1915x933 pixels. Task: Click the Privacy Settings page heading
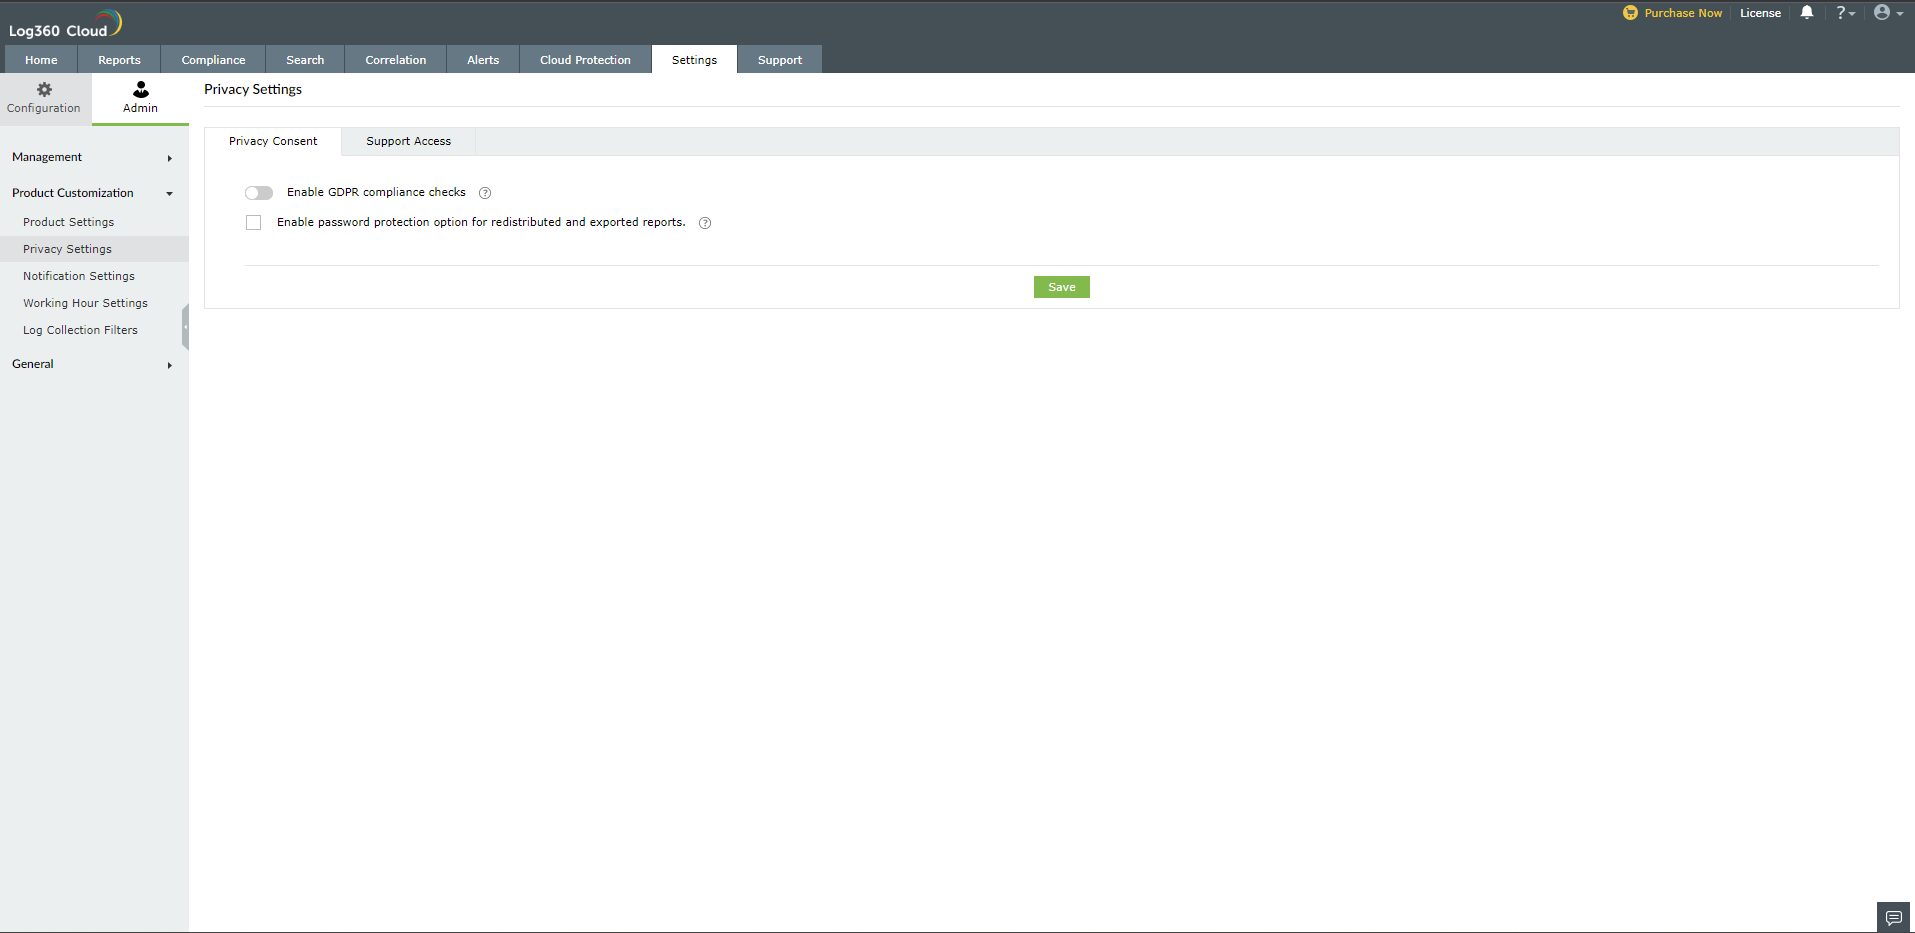point(253,90)
